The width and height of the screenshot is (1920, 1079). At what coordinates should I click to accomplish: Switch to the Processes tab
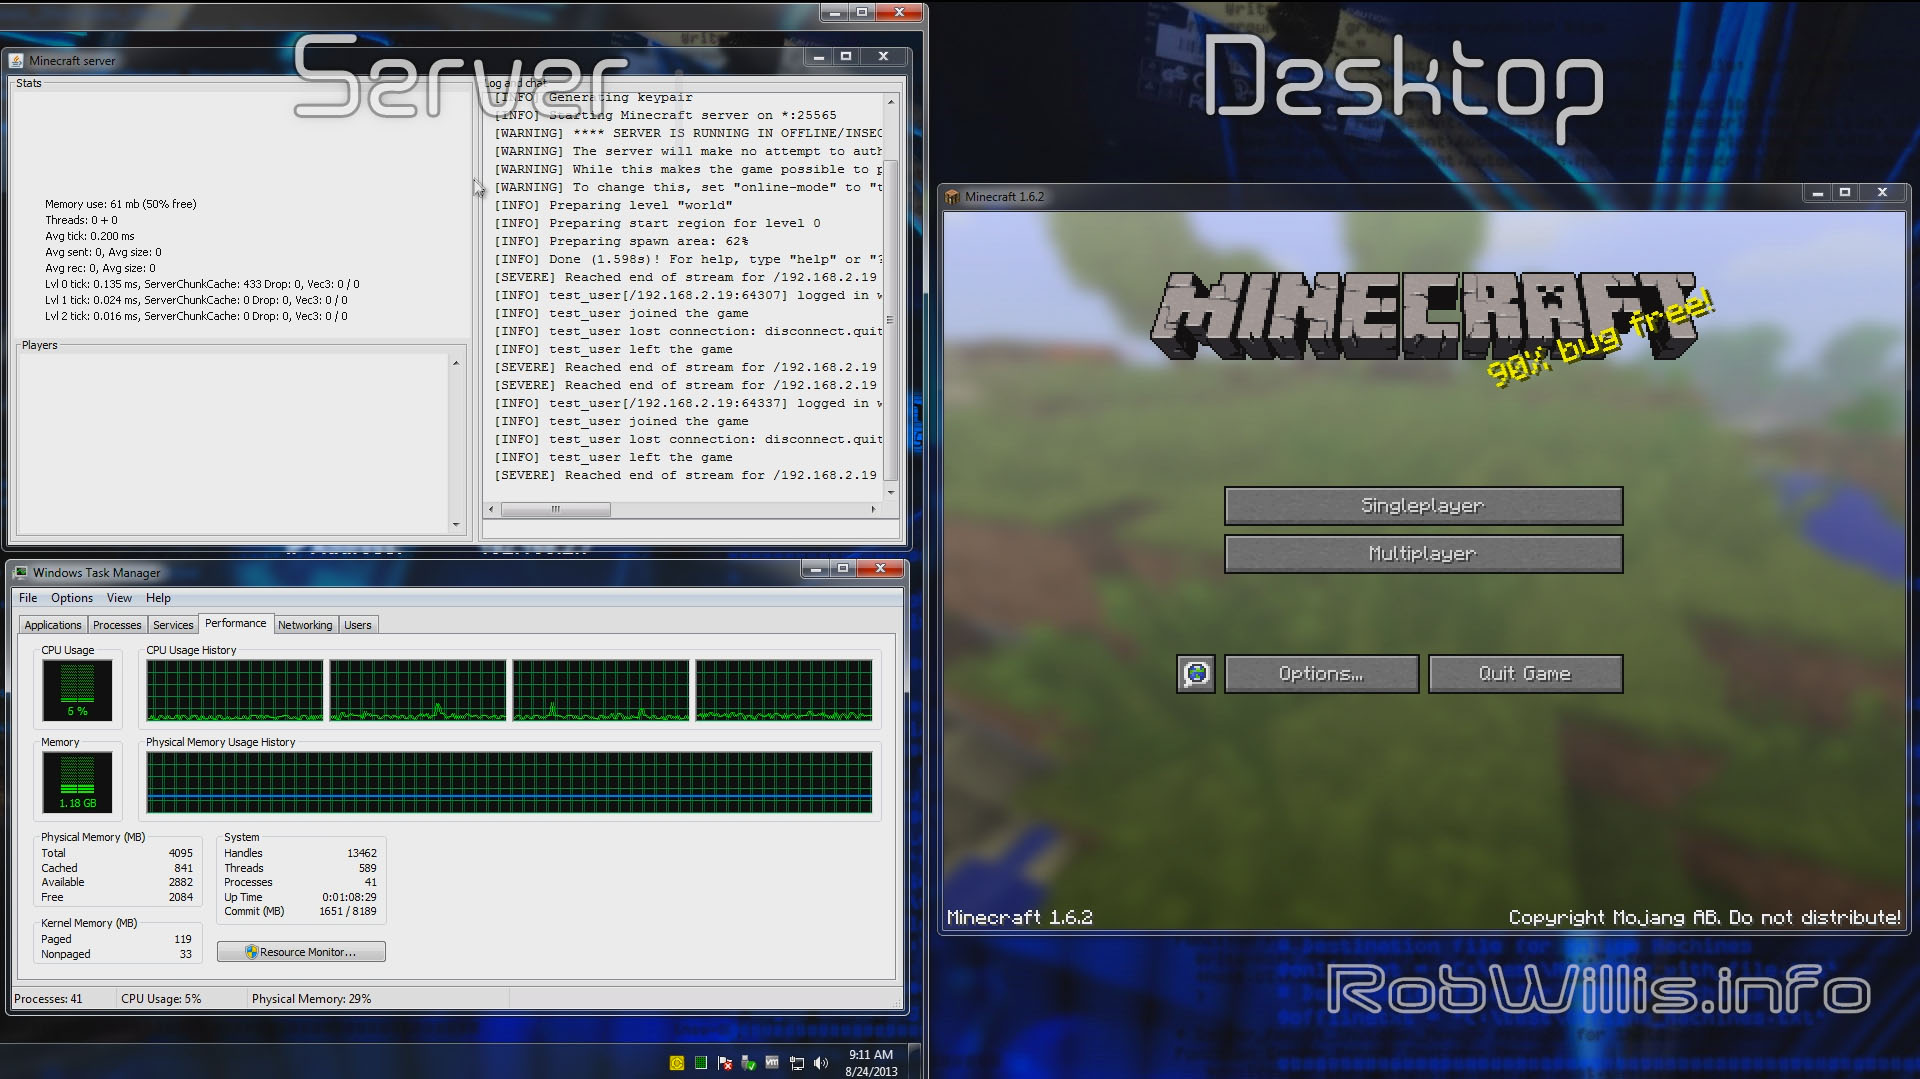coord(117,625)
